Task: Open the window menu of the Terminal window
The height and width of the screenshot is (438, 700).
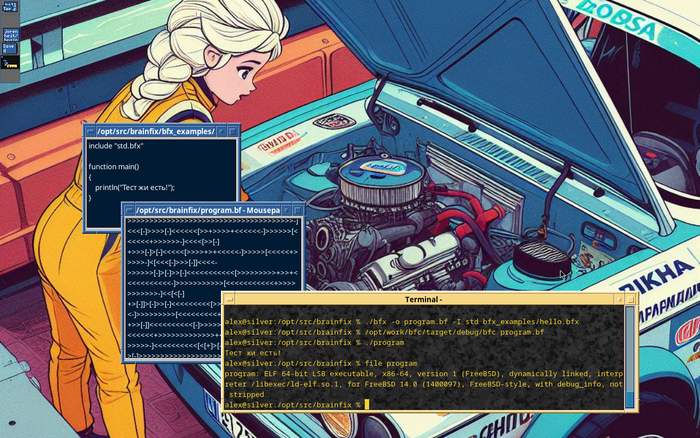Action: [x=229, y=299]
